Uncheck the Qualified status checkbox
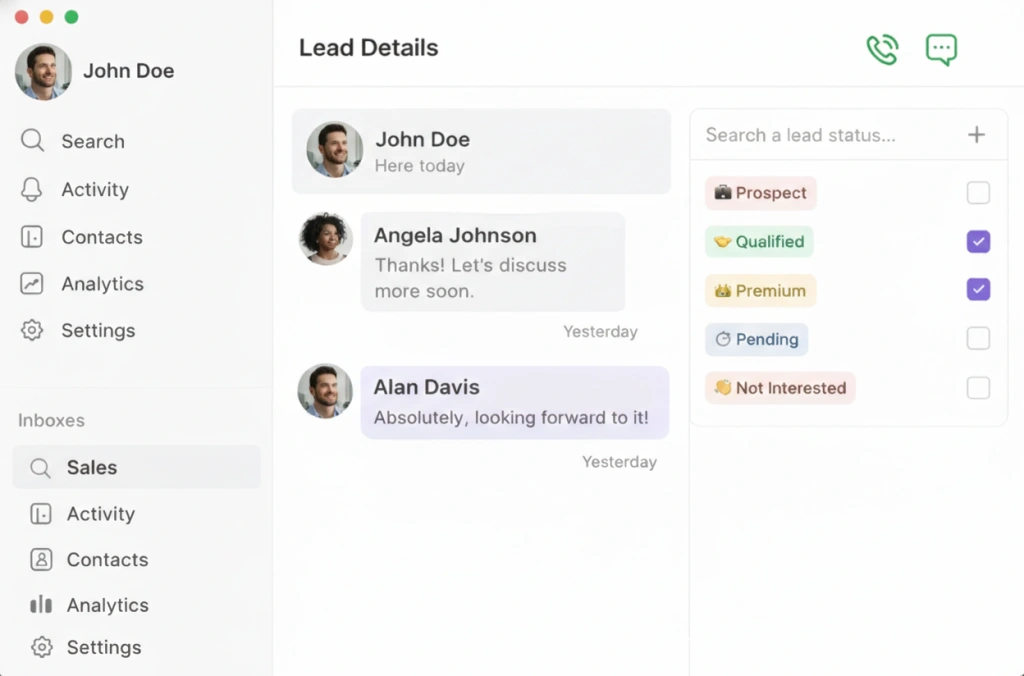Screen dimensions: 1024x676 point(978,242)
